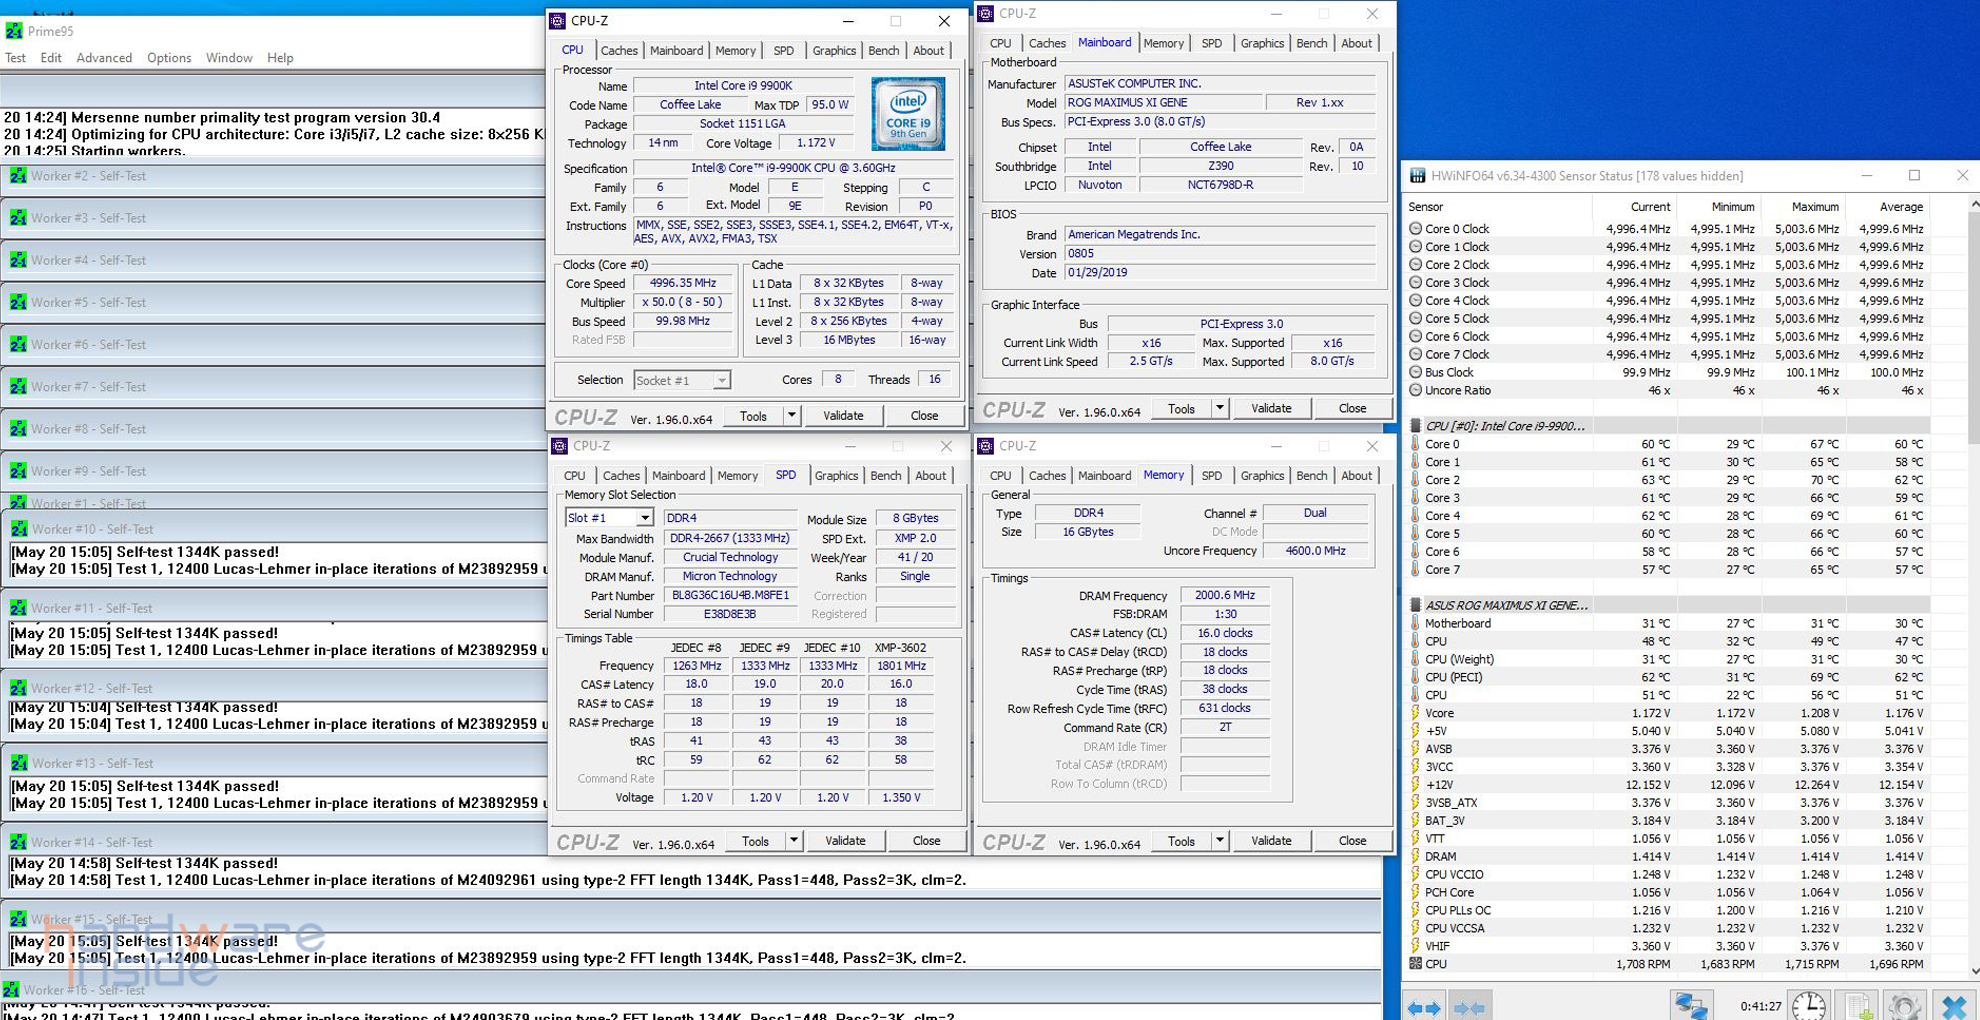Open Tools dropdown arrow in CPU-Z Memory window
The width and height of the screenshot is (1980, 1020).
1219,840
